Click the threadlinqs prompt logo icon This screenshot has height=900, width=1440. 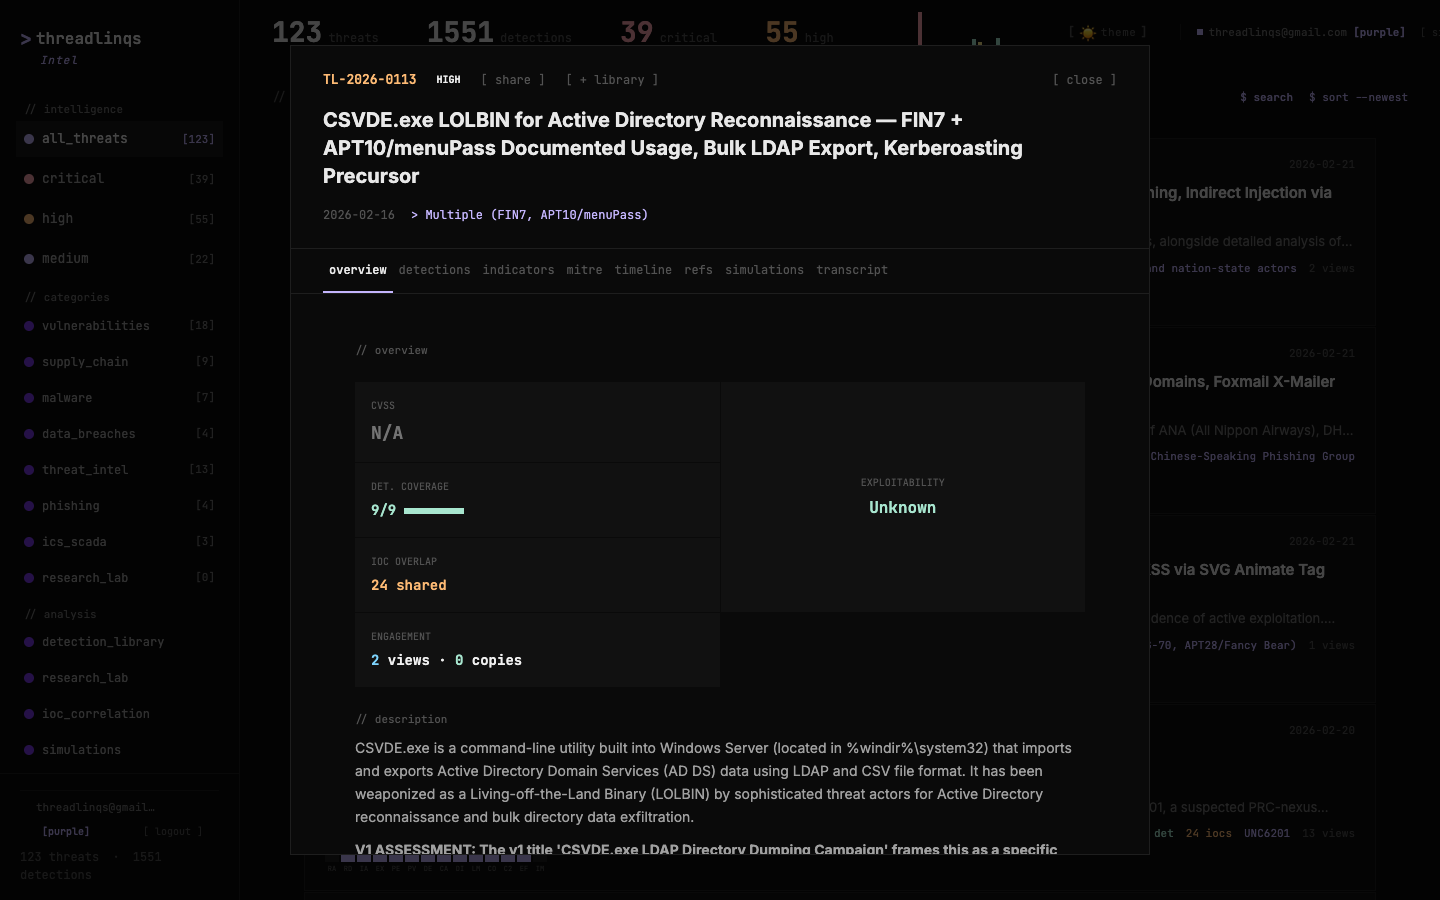[x=25, y=39]
